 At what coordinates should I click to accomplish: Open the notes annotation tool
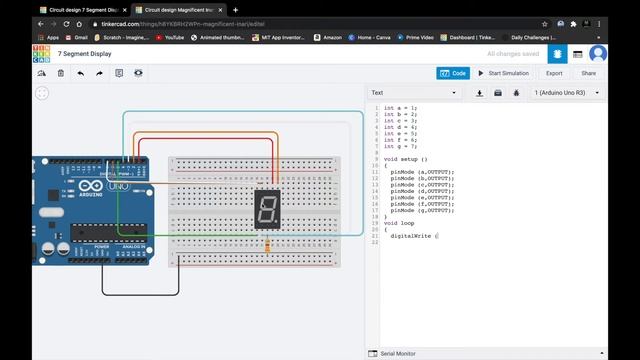[119, 73]
